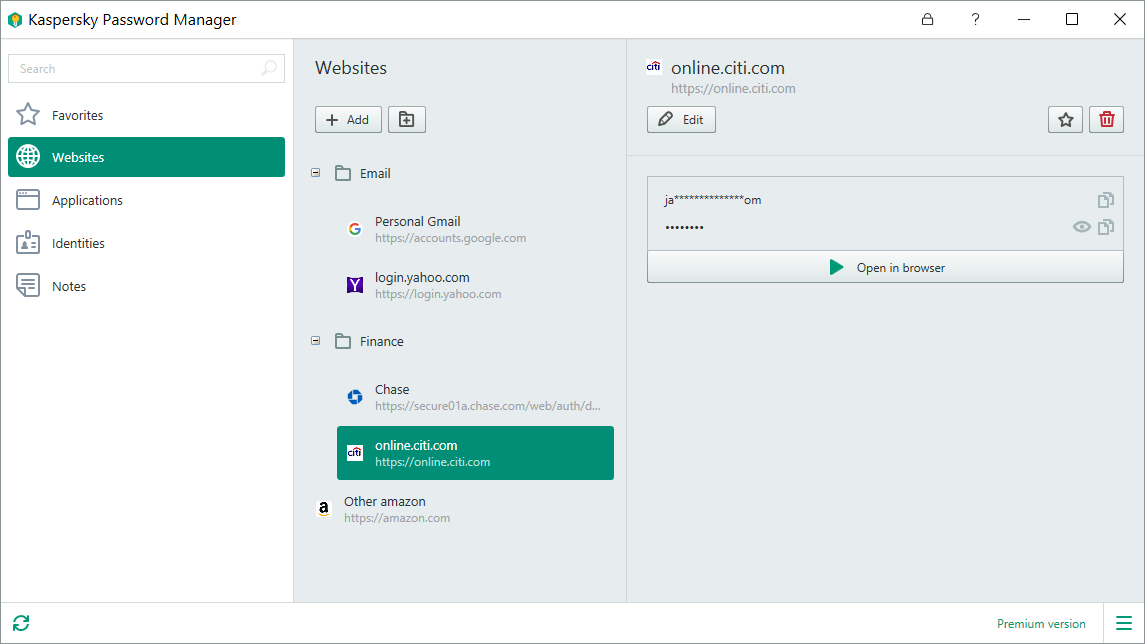This screenshot has width=1145, height=644.
Task: Click the Add button
Action: (348, 120)
